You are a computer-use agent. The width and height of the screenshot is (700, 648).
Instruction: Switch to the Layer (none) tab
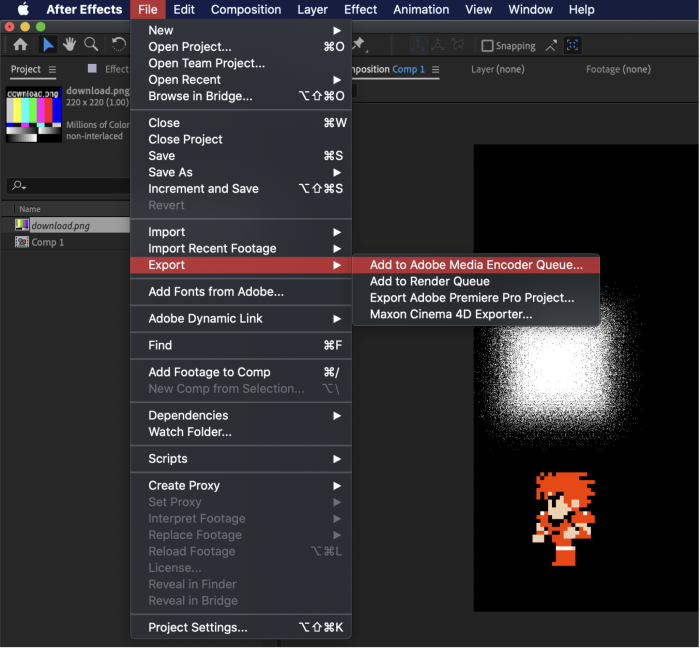(x=497, y=69)
